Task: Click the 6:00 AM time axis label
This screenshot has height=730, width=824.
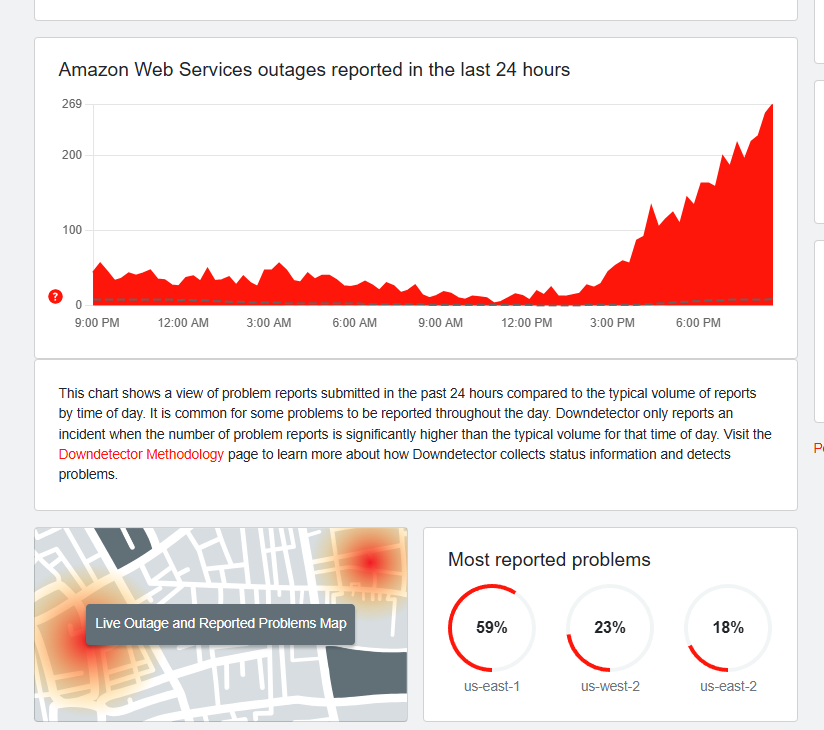Action: [355, 323]
